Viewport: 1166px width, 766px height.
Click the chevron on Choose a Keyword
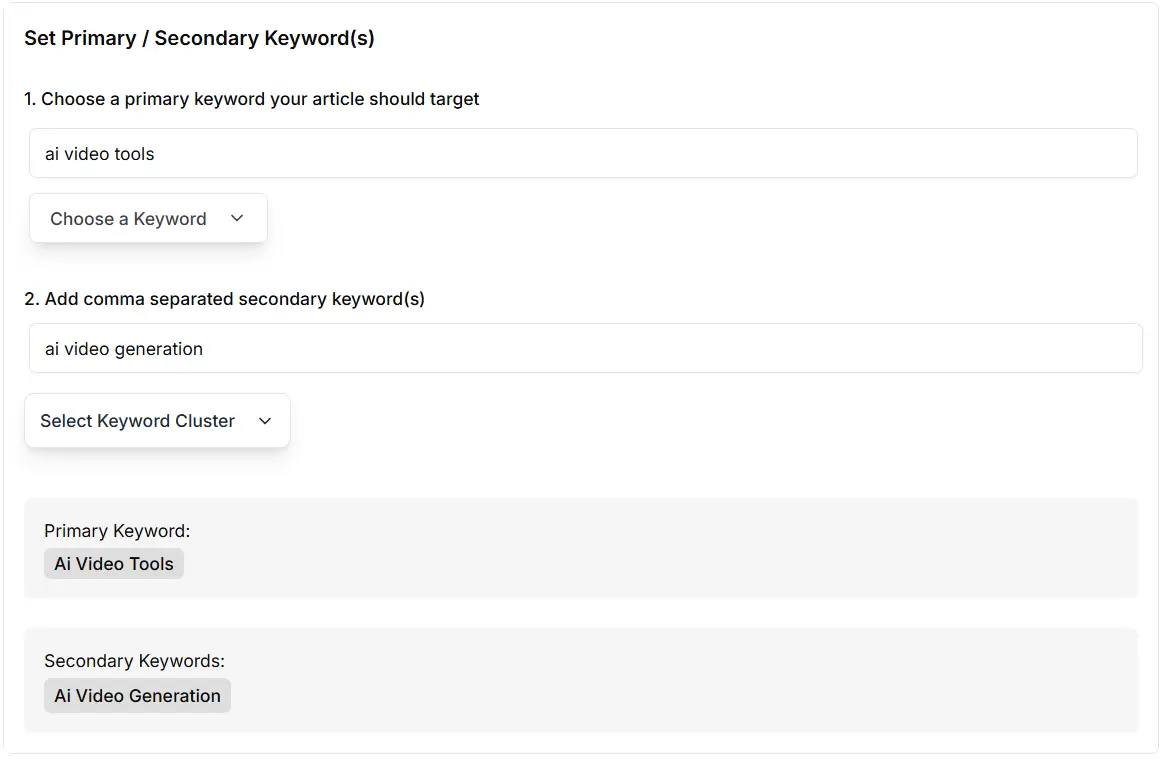pyautogui.click(x=237, y=218)
